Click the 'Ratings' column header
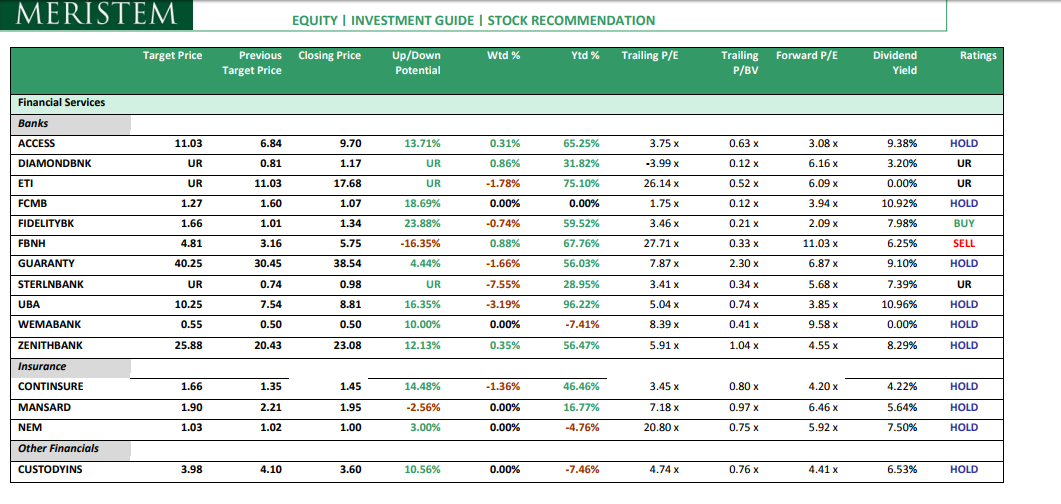Image resolution: width=1061 pixels, height=504 pixels. click(978, 55)
